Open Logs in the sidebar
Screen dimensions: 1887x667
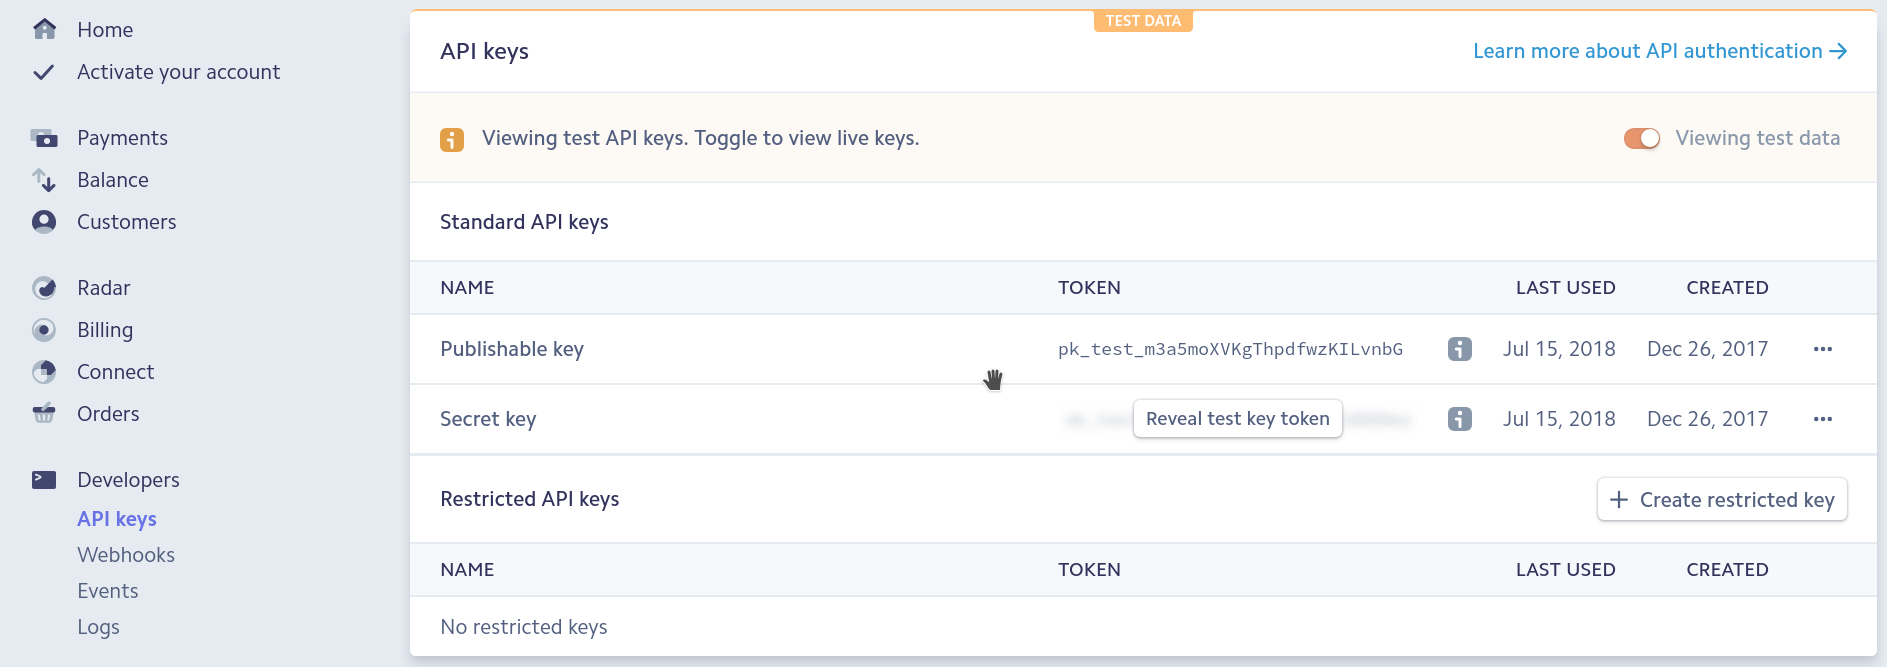(x=98, y=627)
